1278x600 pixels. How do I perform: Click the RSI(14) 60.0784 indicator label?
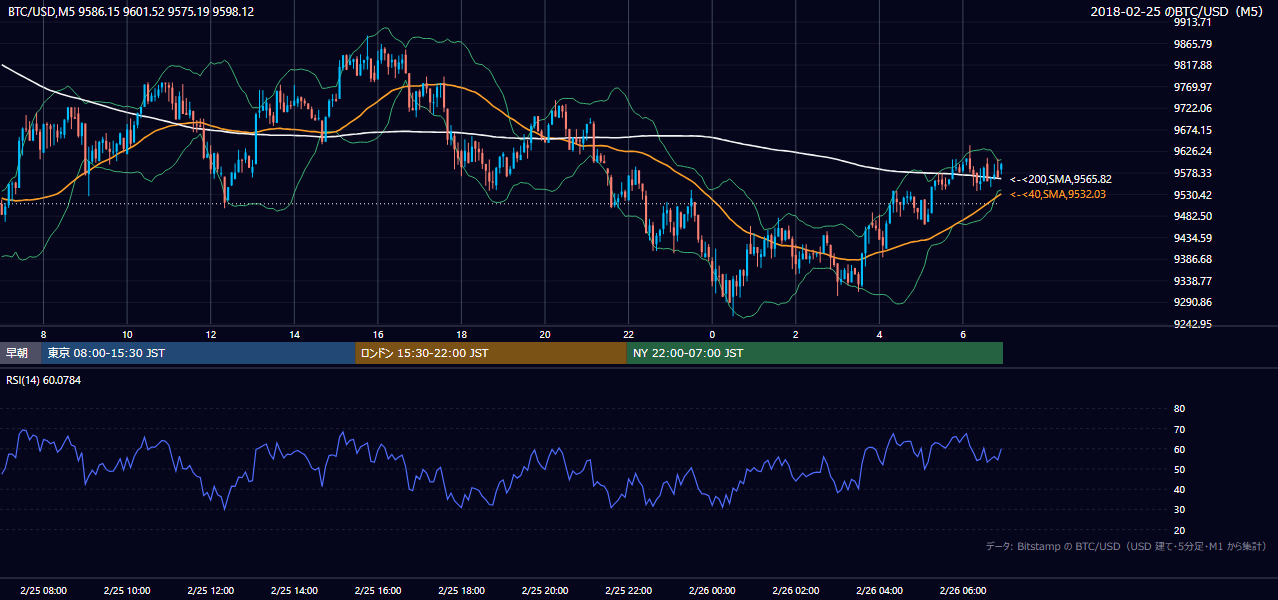tap(43, 380)
